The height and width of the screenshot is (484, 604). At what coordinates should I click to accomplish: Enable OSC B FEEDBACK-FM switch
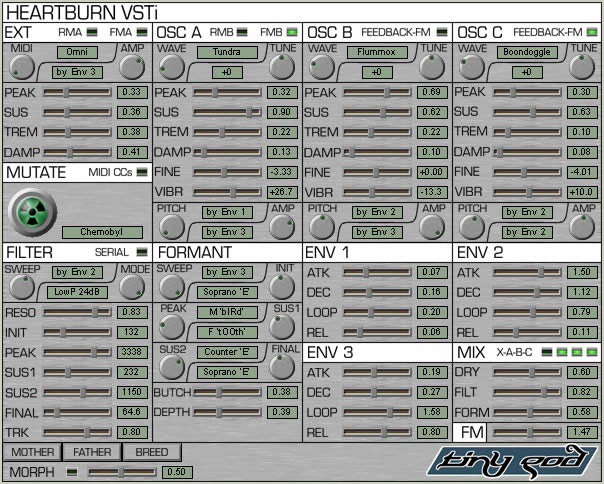[x=442, y=32]
